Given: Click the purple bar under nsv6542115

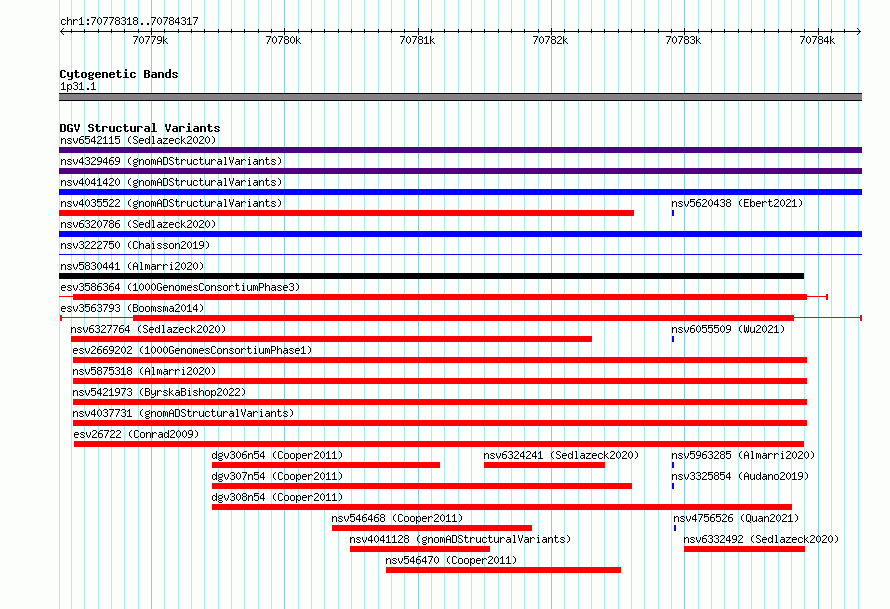Looking at the screenshot, I should (x=460, y=150).
